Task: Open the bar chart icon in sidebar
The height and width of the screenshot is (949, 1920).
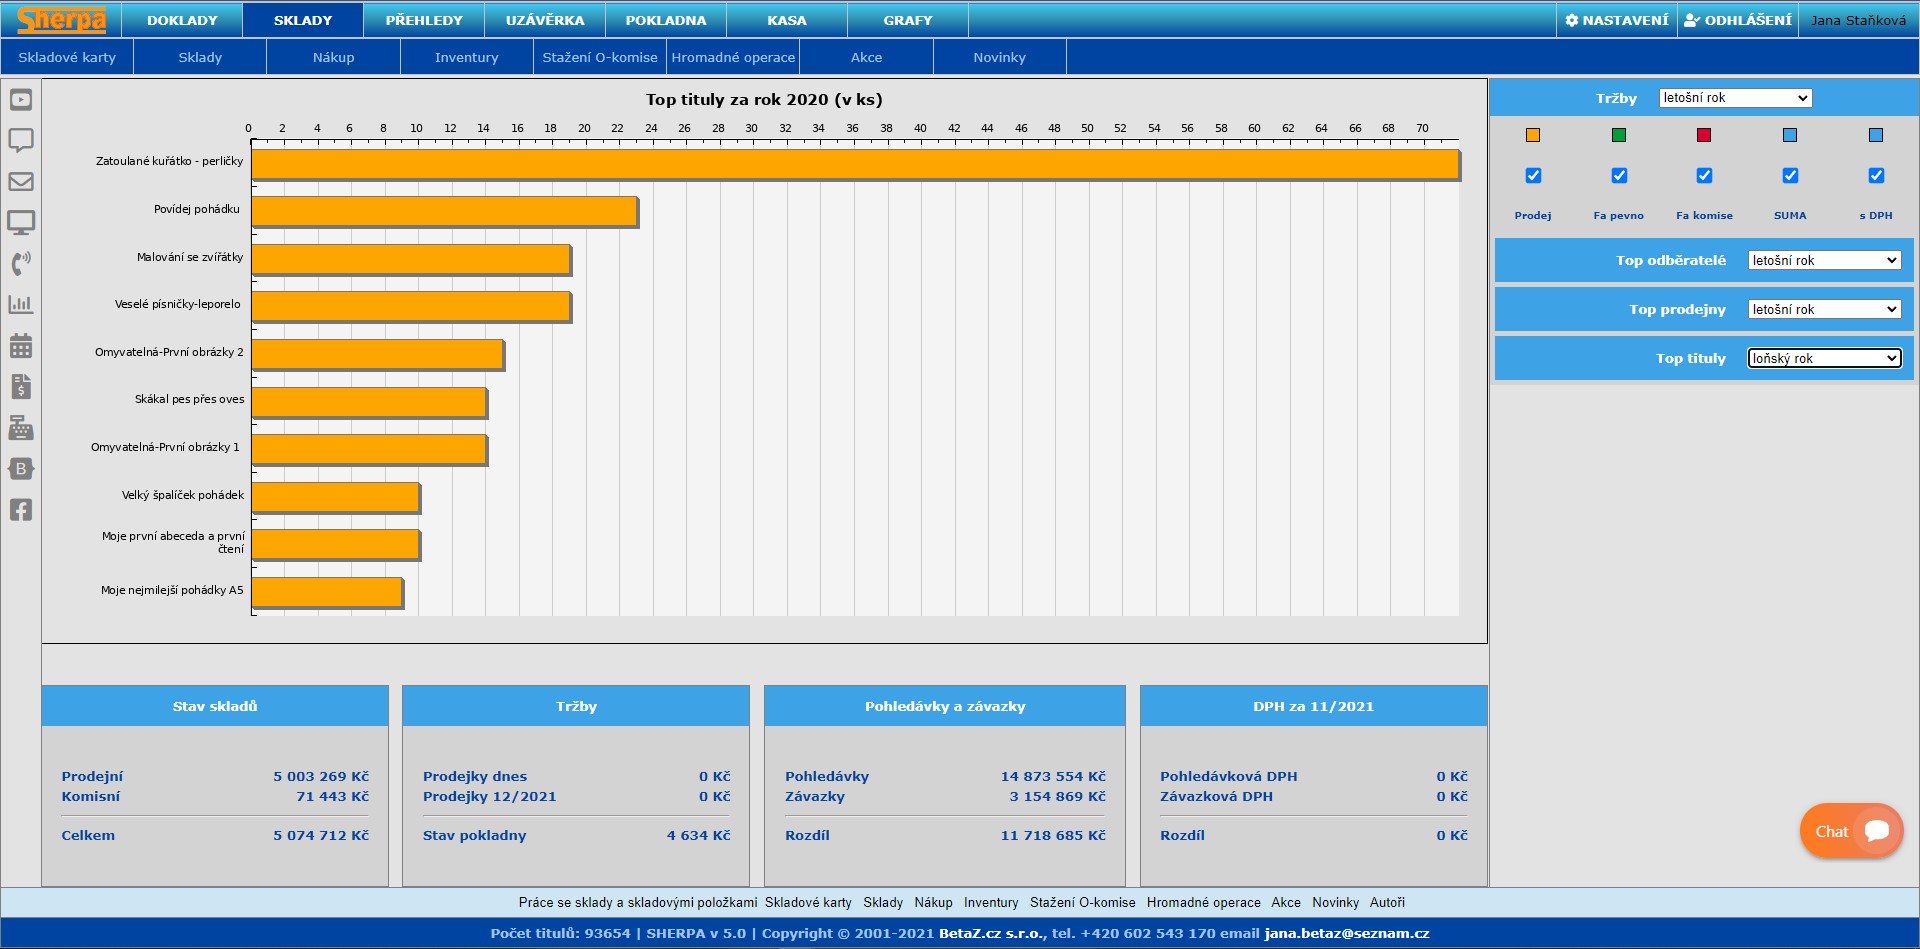Action: [21, 304]
